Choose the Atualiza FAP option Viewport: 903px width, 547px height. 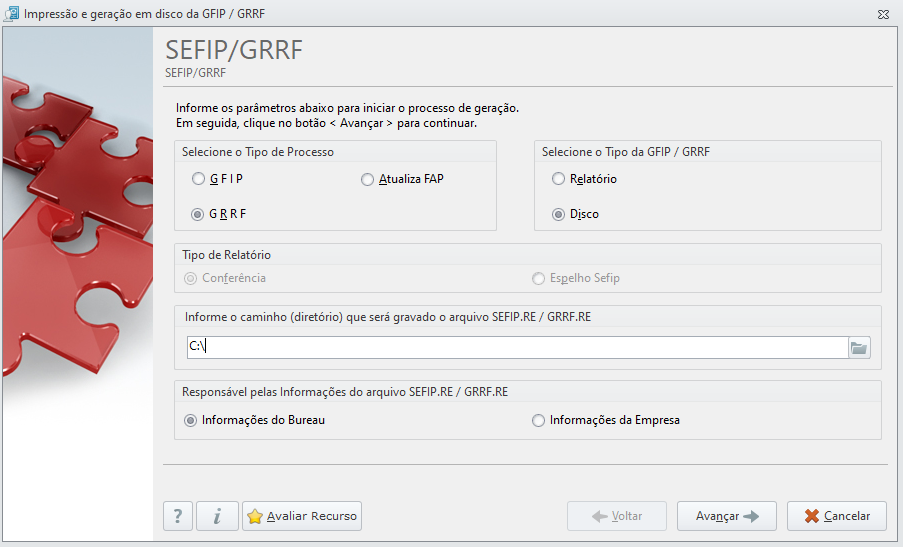(403, 179)
